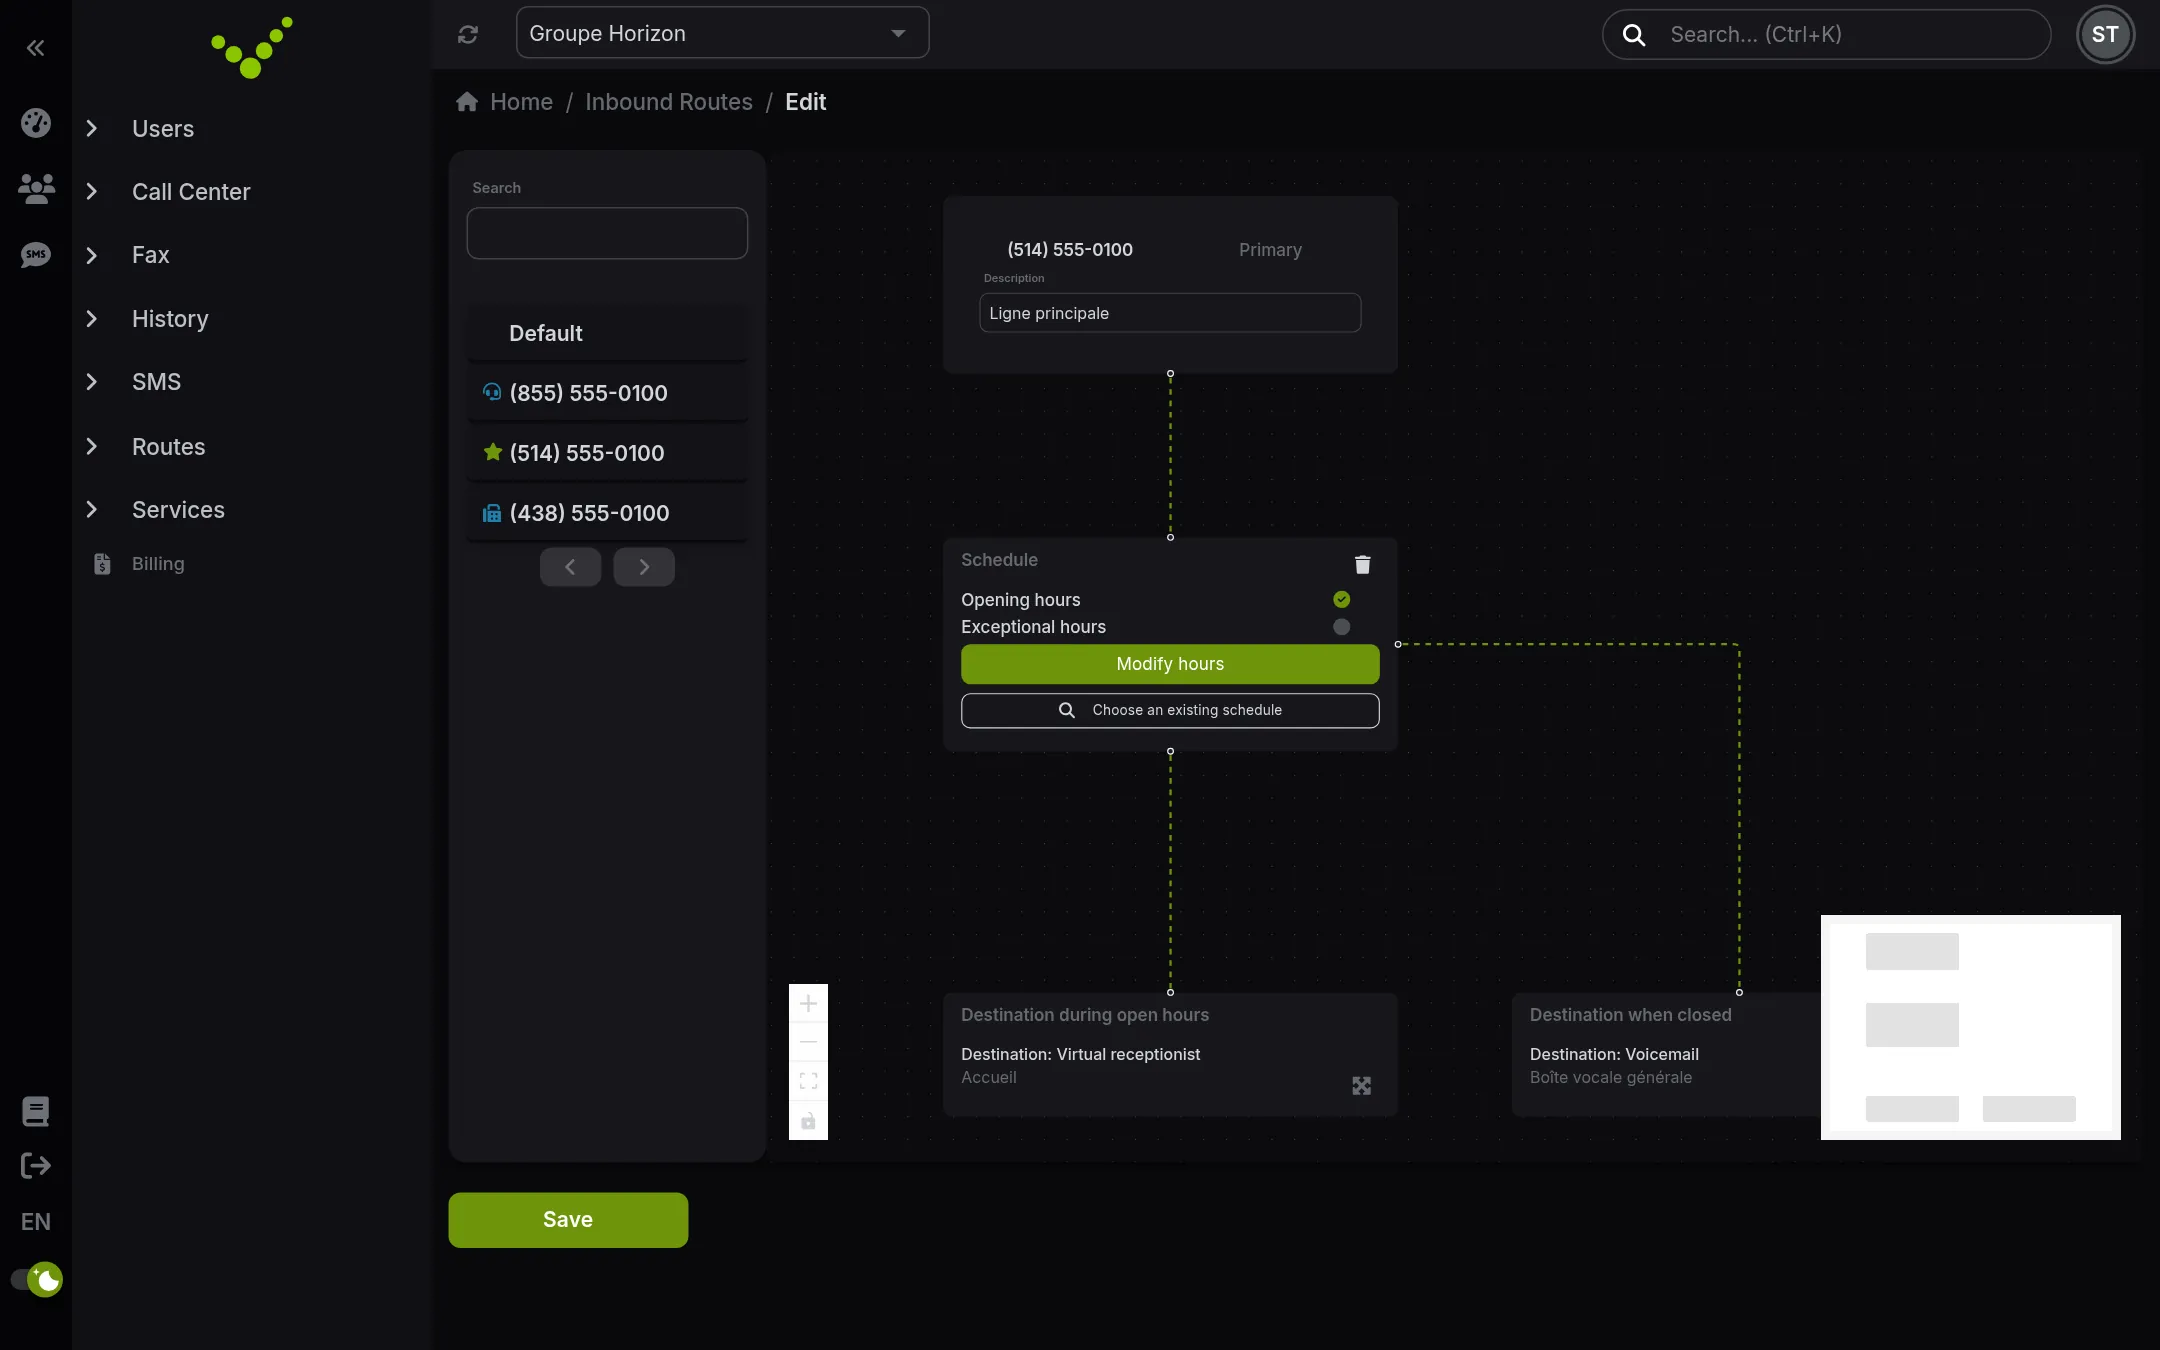The width and height of the screenshot is (2160, 1350).
Task: Zoom in on the flow canvas
Action: [x=808, y=1004]
